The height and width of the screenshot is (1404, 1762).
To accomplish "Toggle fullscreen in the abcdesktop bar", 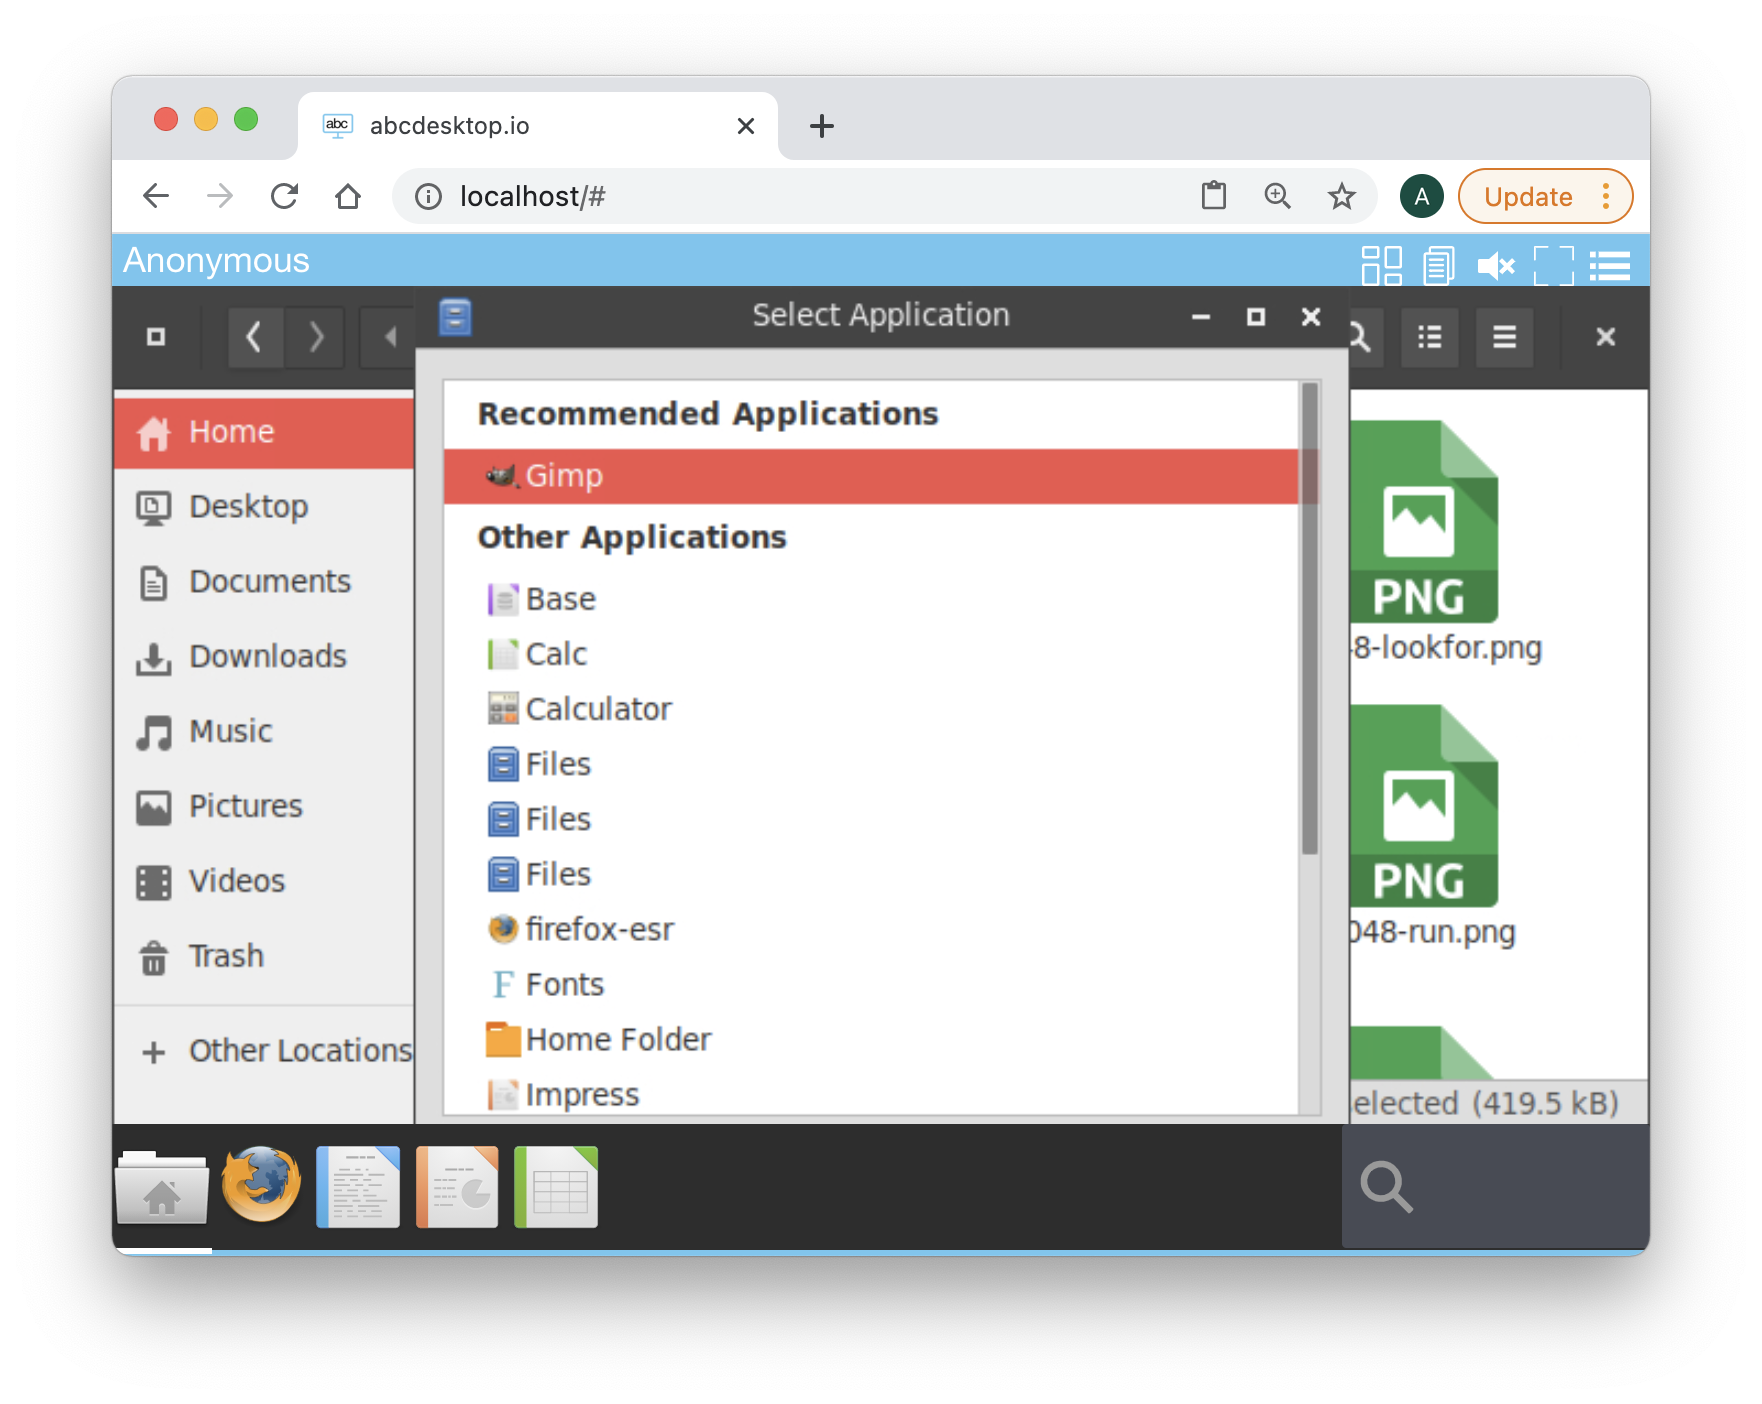I will click(x=1553, y=266).
